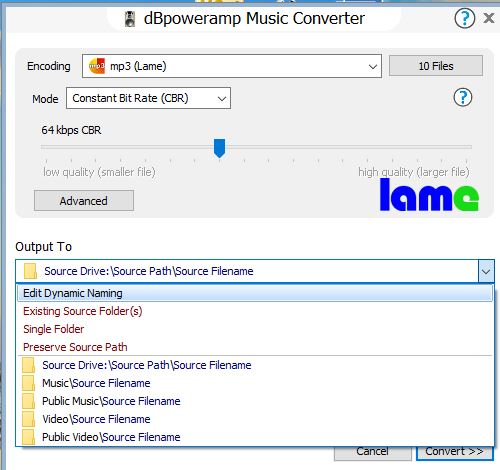Click the encoder settings help icon
The height and width of the screenshot is (470, 500).
(463, 98)
